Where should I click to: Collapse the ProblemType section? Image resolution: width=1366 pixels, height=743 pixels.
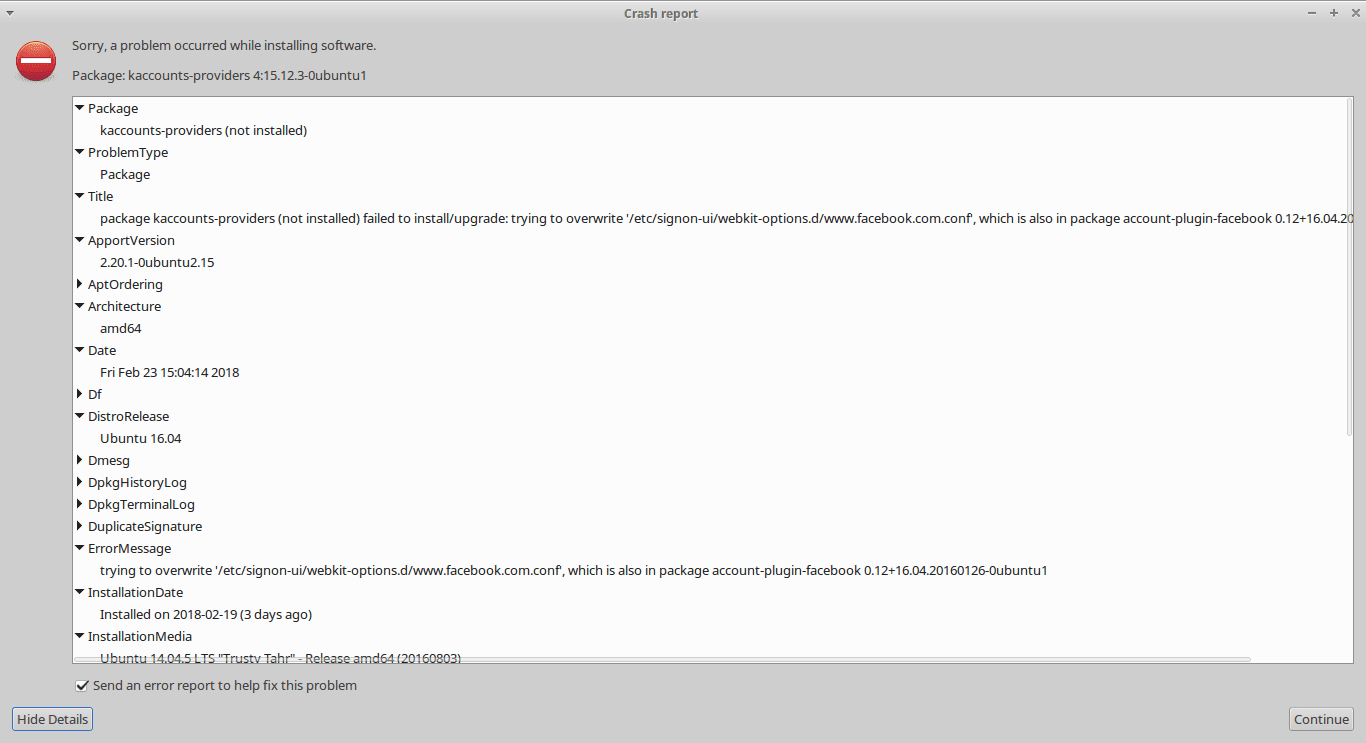(x=80, y=152)
